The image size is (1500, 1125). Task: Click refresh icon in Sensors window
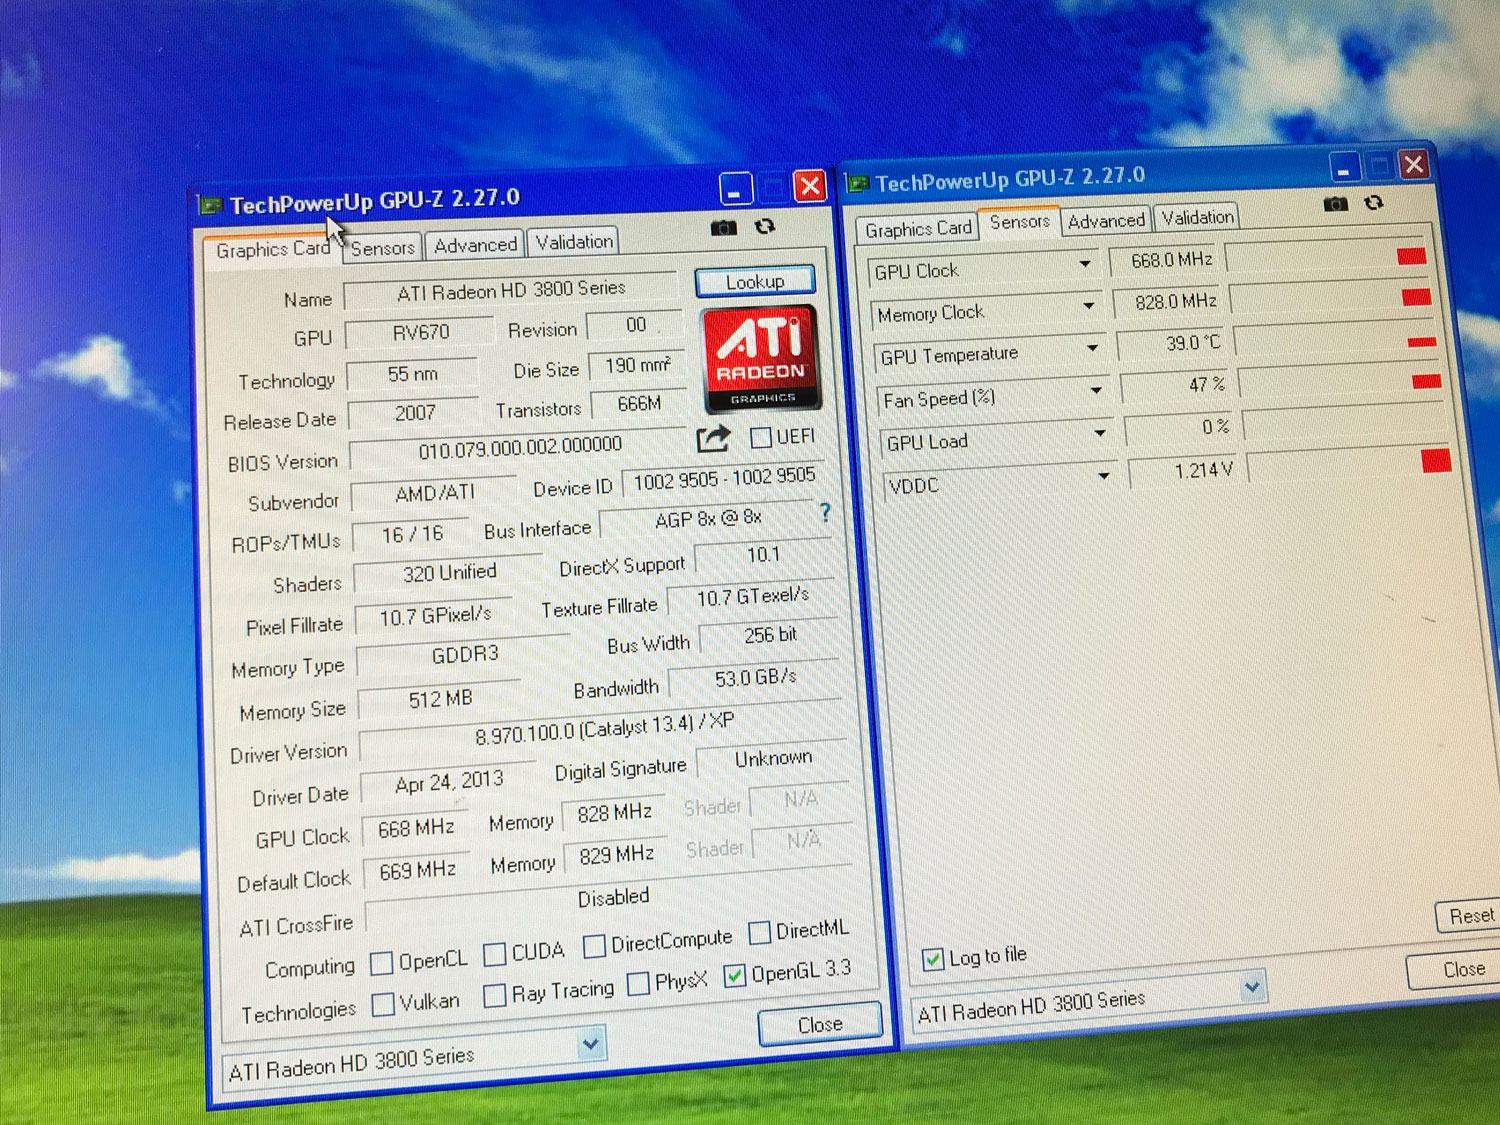1374,202
